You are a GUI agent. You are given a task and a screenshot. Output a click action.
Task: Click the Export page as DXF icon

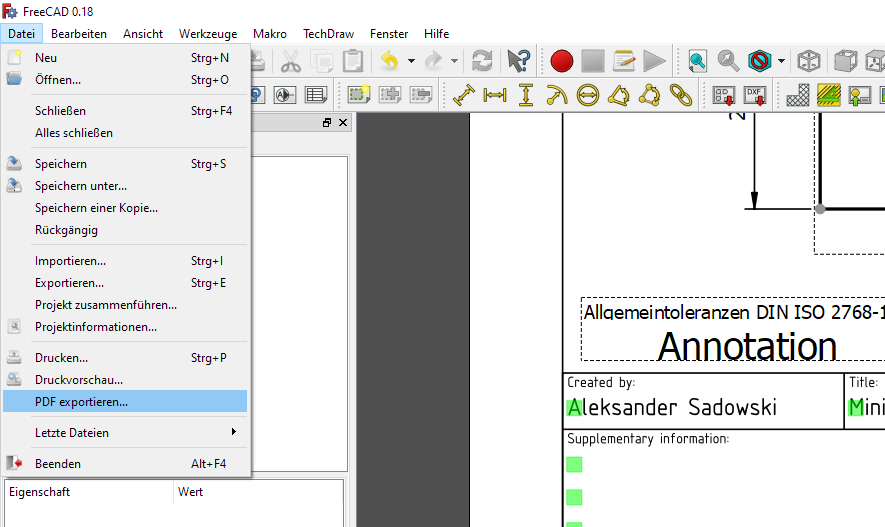pos(755,95)
